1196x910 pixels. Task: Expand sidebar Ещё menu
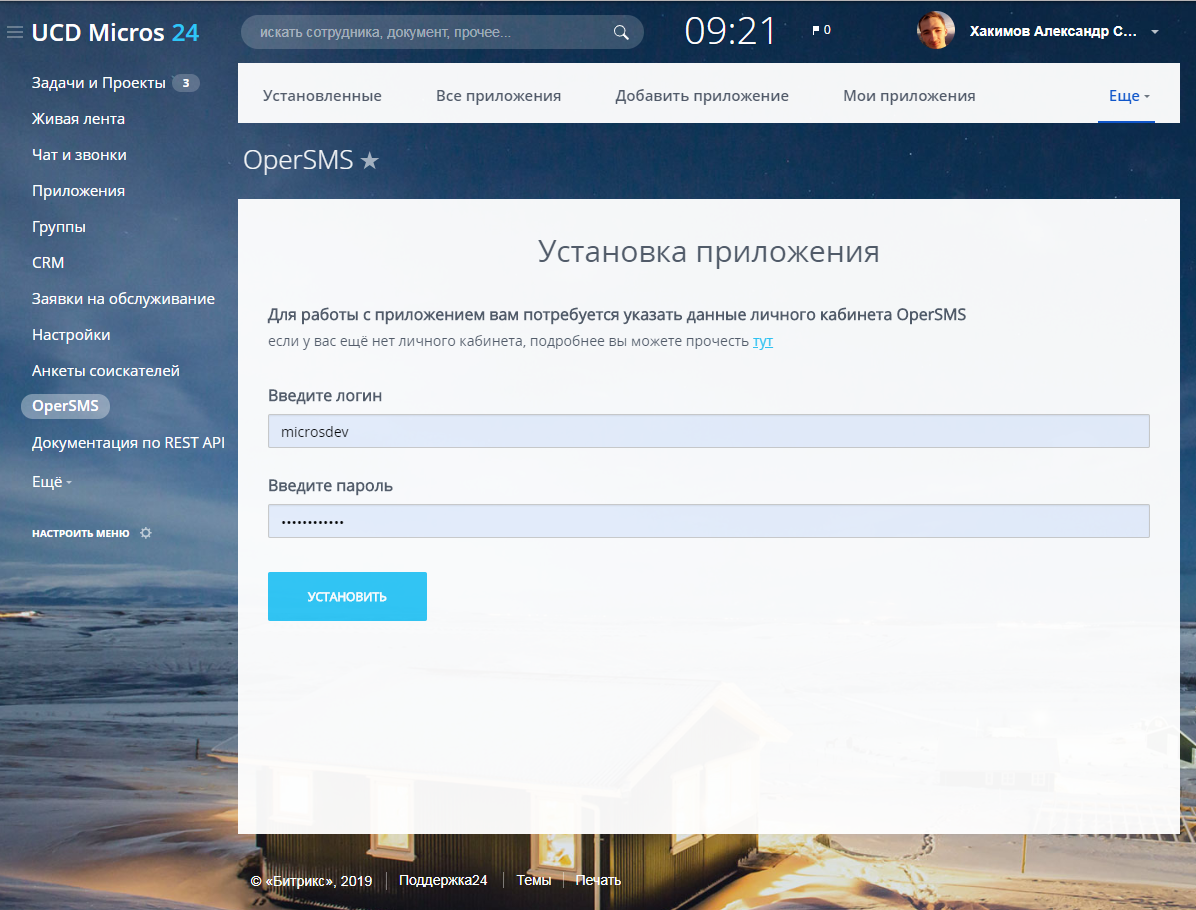(52, 482)
